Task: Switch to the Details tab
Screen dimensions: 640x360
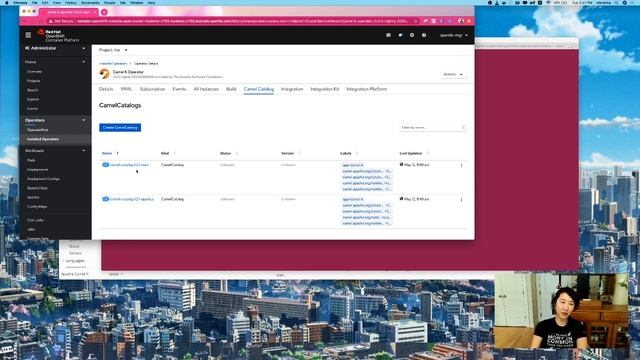Action: 106,89
